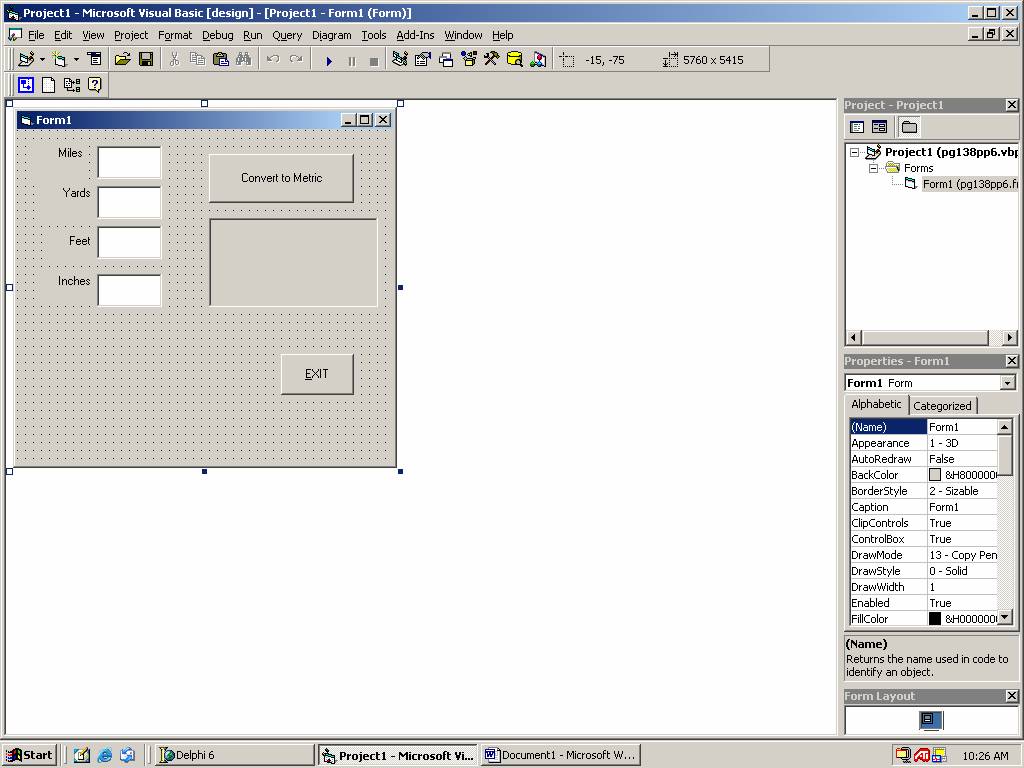The height and width of the screenshot is (768, 1024).
Task: Click View Object icon in Project panel
Action: click(x=879, y=127)
